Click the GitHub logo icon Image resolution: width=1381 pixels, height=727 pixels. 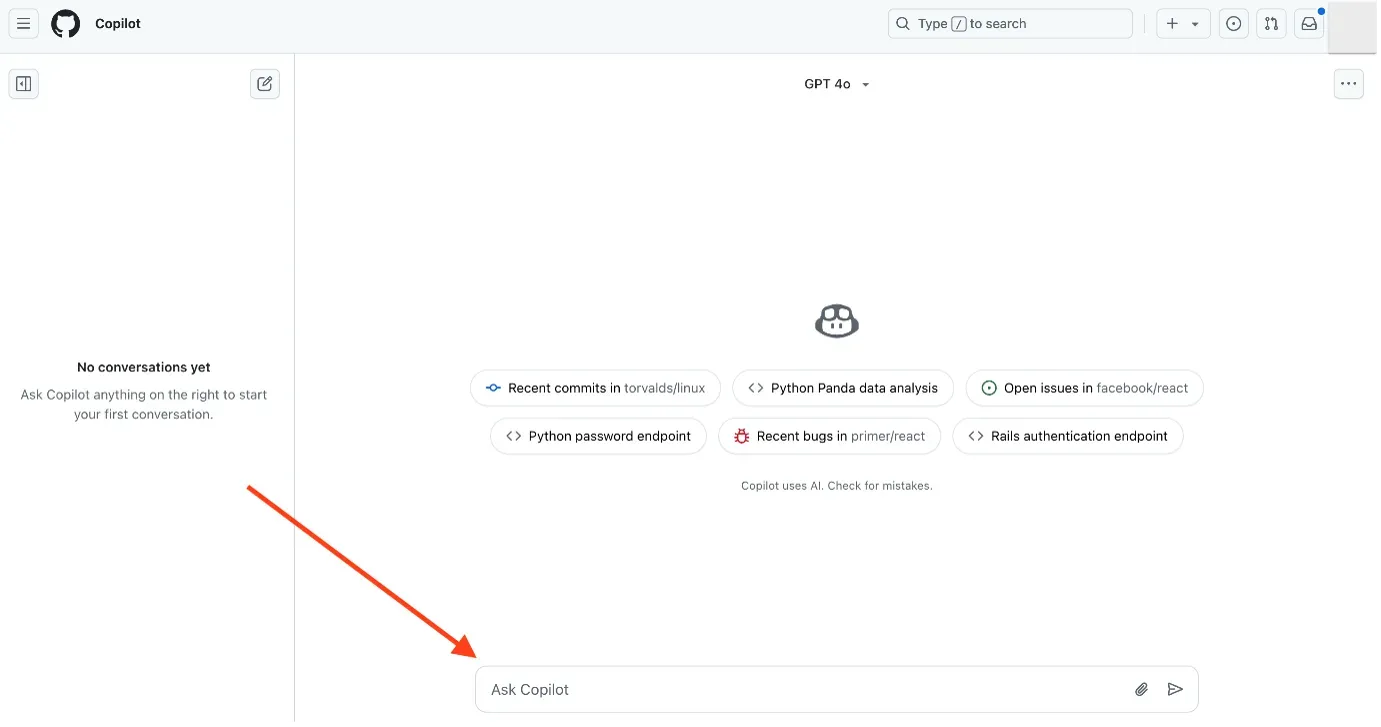(x=66, y=24)
